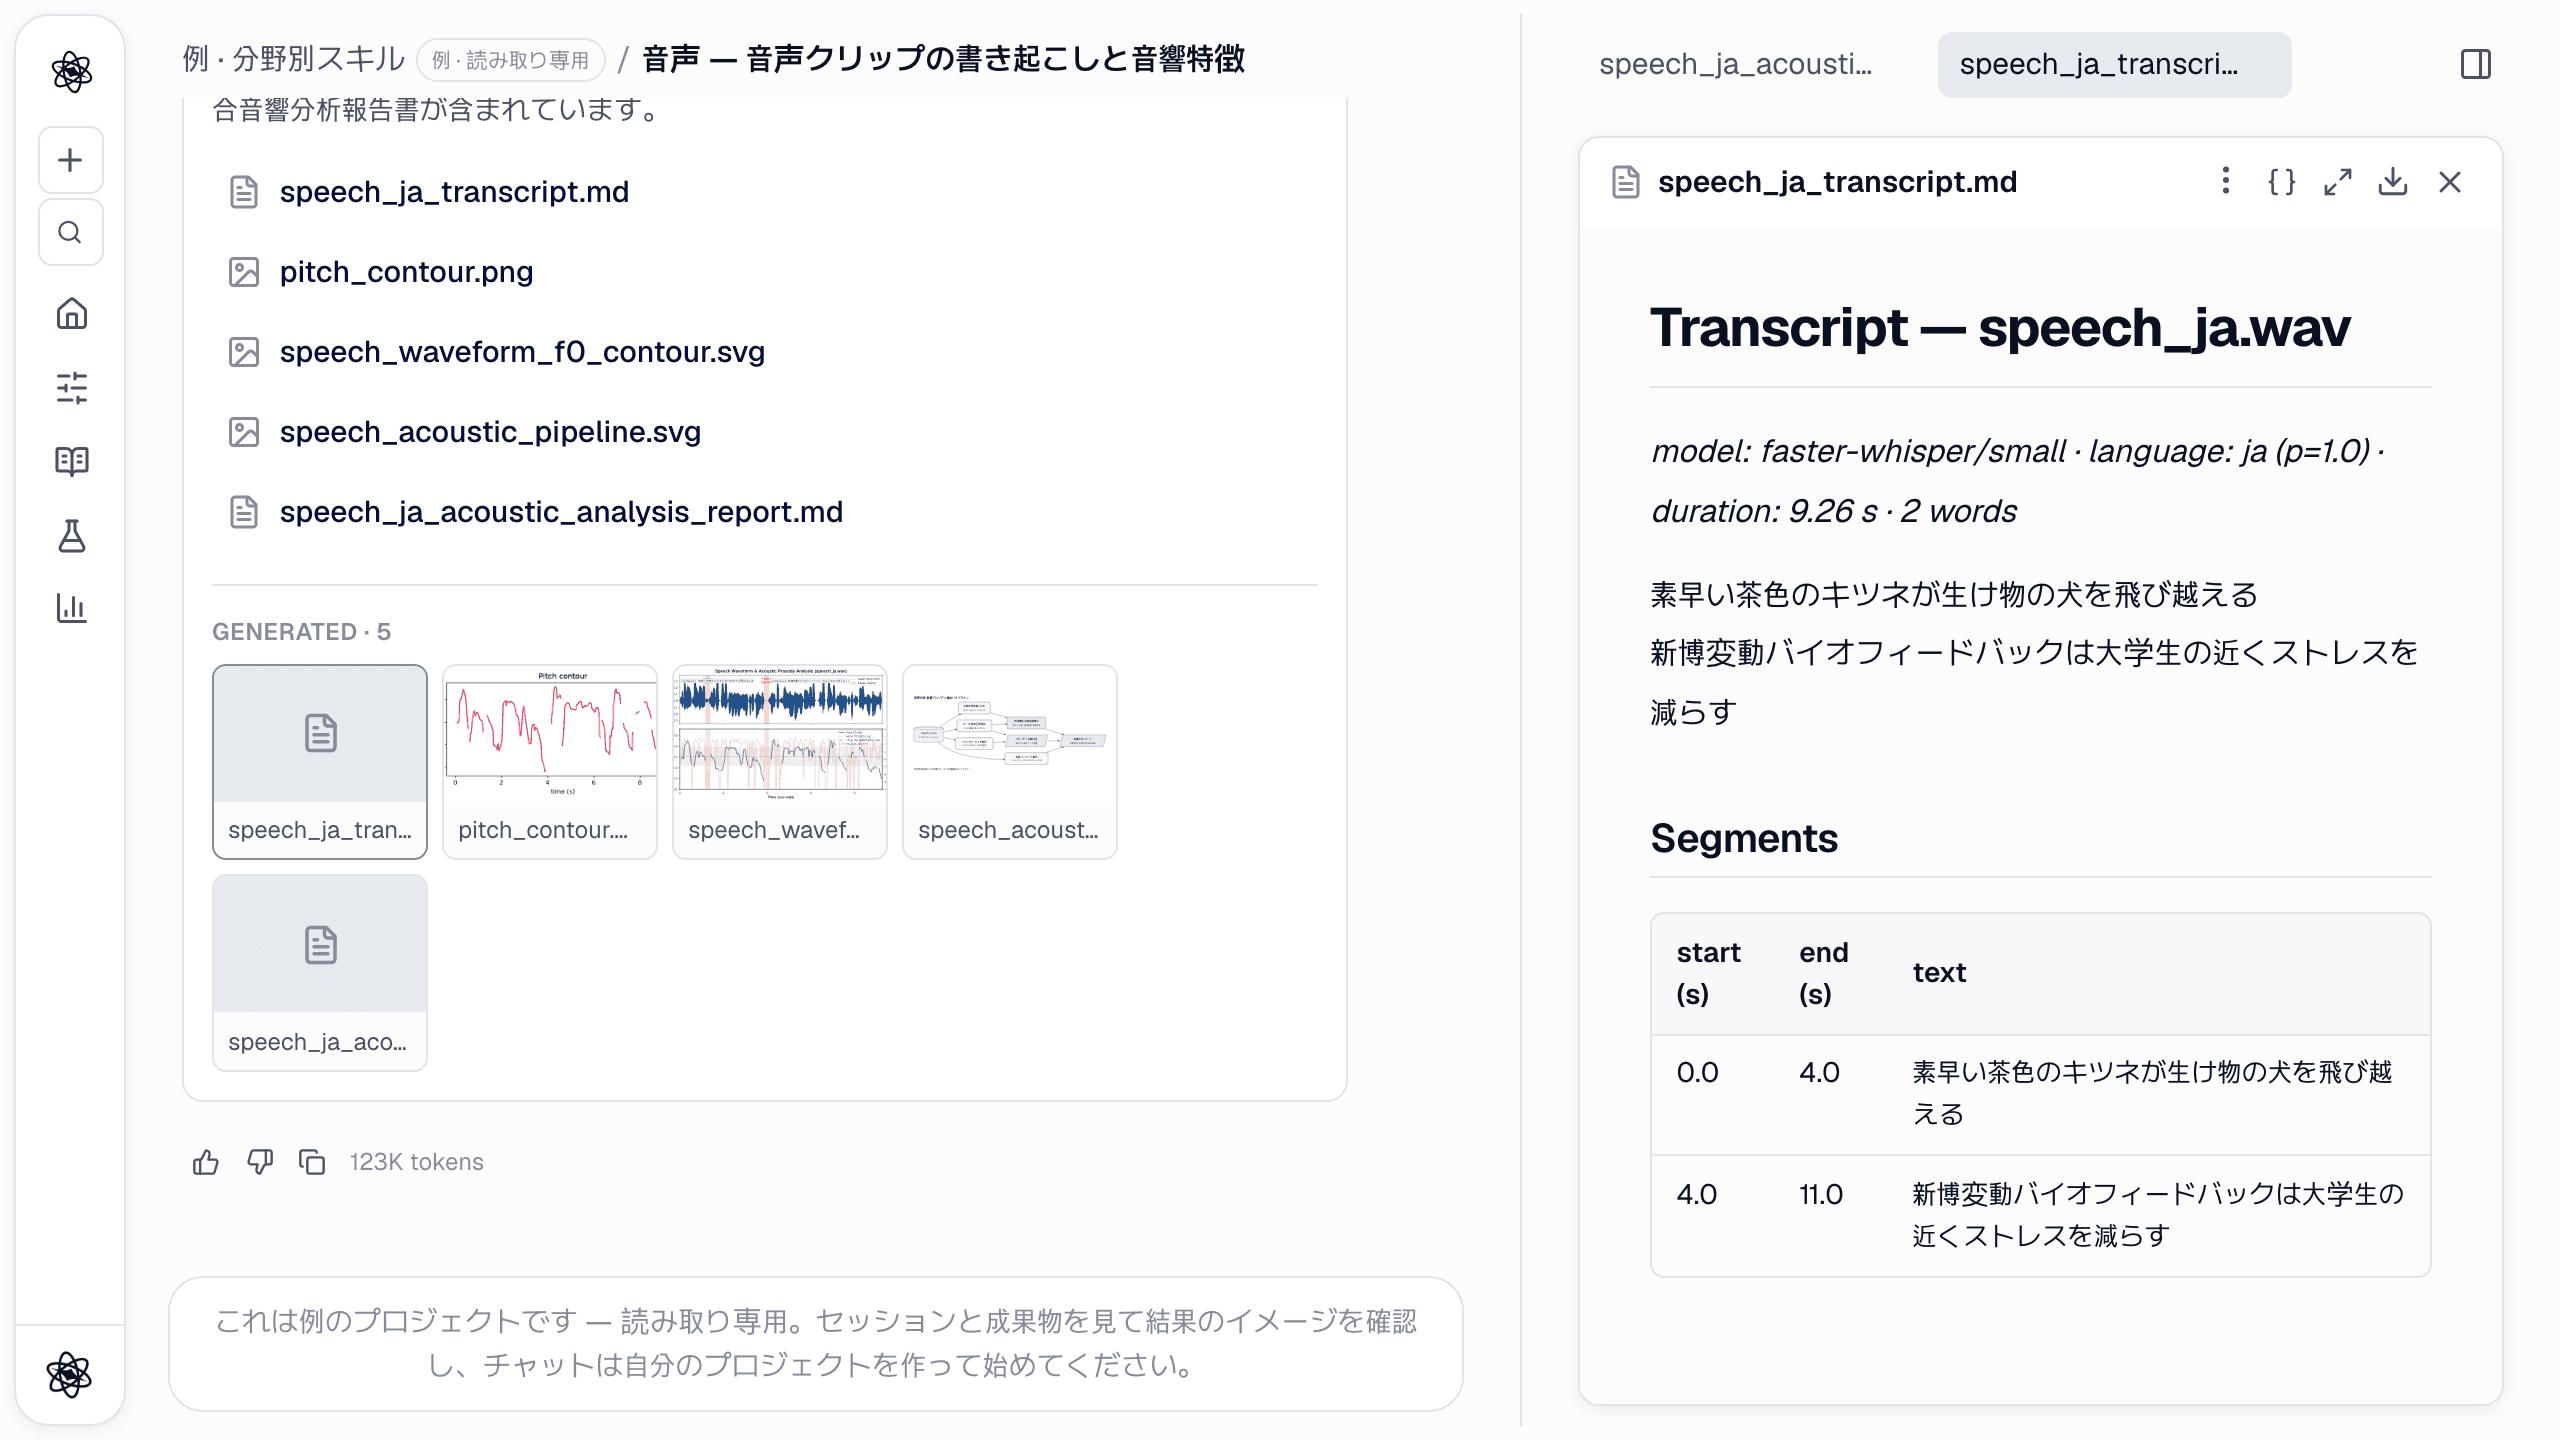Open the three-dot menu for speech_ja_transcript.md
Image resolution: width=2560 pixels, height=1440 pixels.
coord(2225,181)
